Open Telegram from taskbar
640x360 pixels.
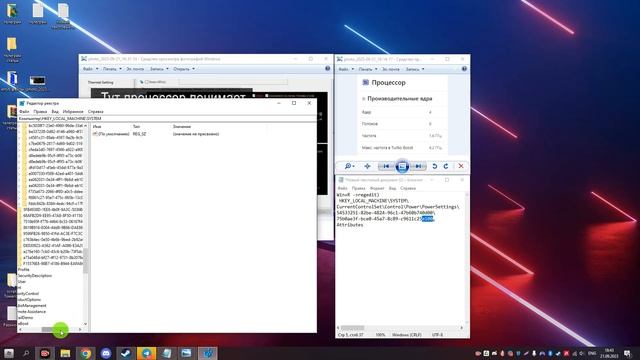pyautogui.click(x=147, y=353)
